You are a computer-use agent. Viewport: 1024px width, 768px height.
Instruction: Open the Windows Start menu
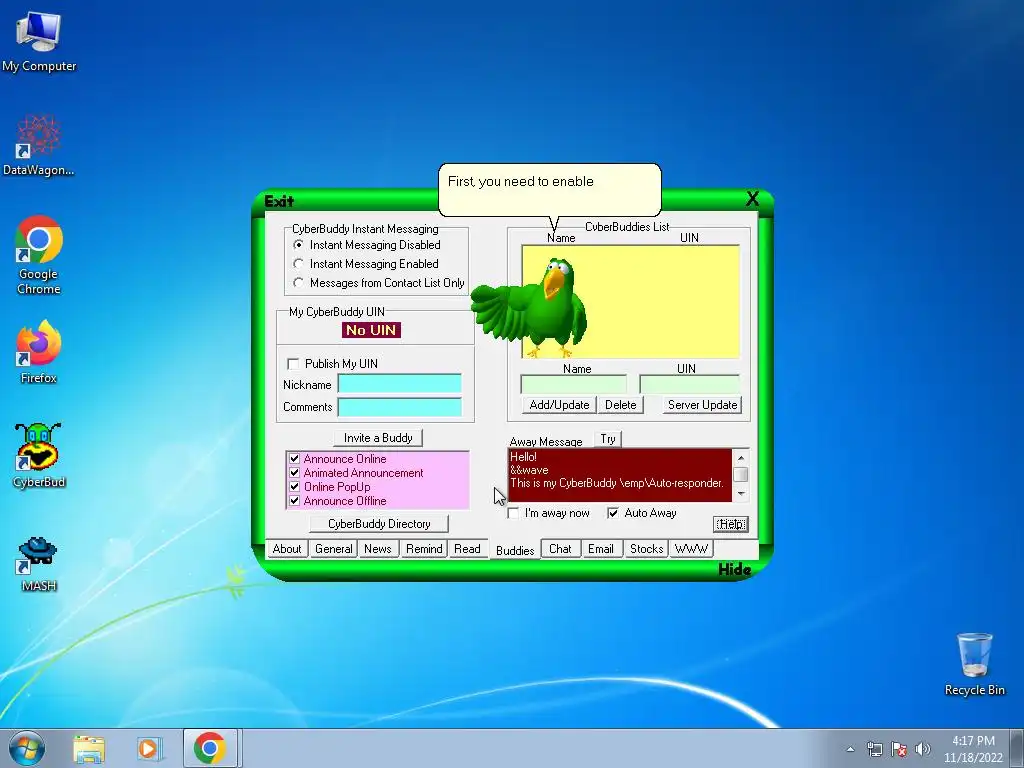27,748
